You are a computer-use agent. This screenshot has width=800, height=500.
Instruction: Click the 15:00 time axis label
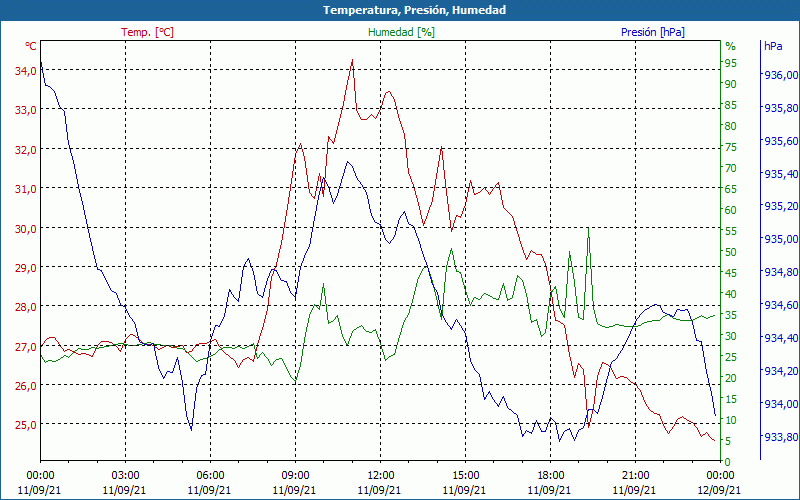pyautogui.click(x=465, y=476)
